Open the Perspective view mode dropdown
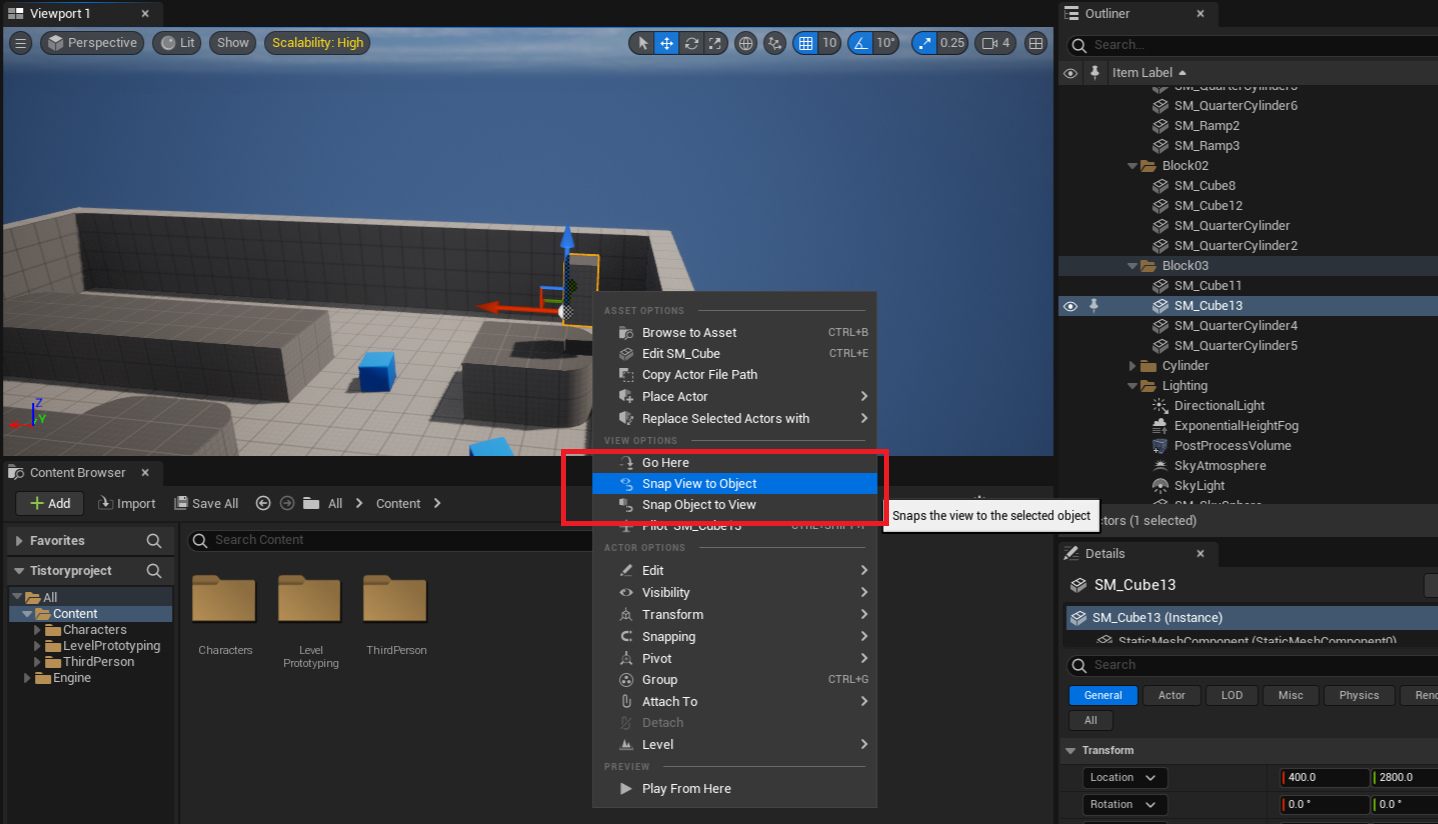The width and height of the screenshot is (1438, 824). (92, 43)
